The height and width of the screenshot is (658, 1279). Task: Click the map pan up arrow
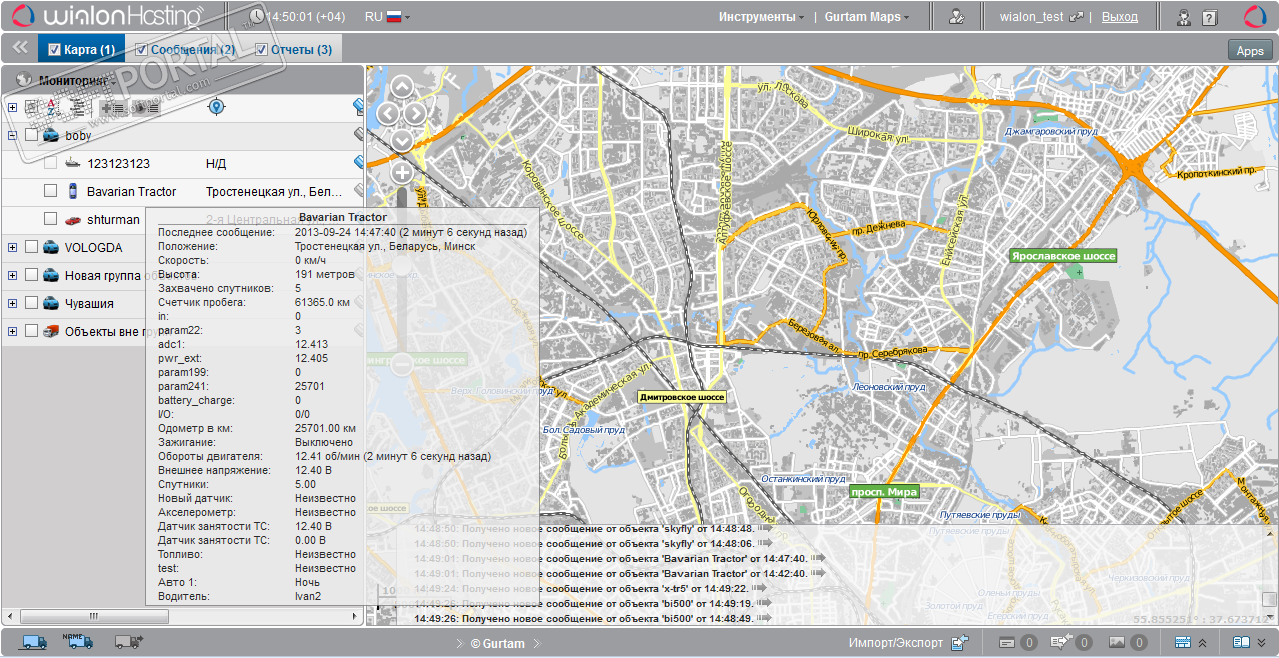[x=401, y=87]
